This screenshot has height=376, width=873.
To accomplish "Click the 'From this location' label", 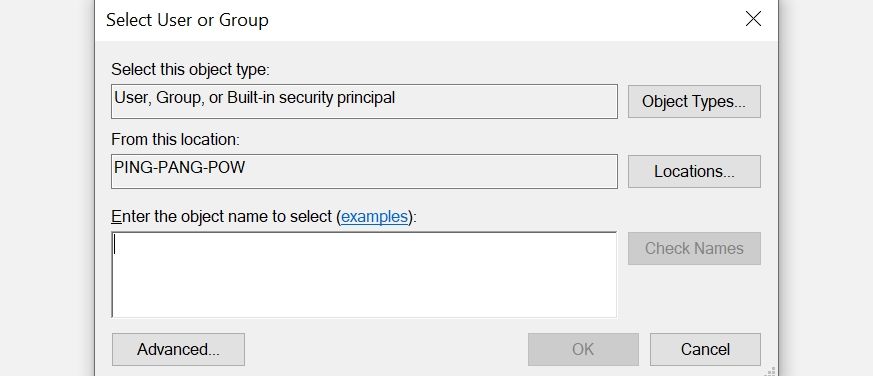I will [175, 139].
